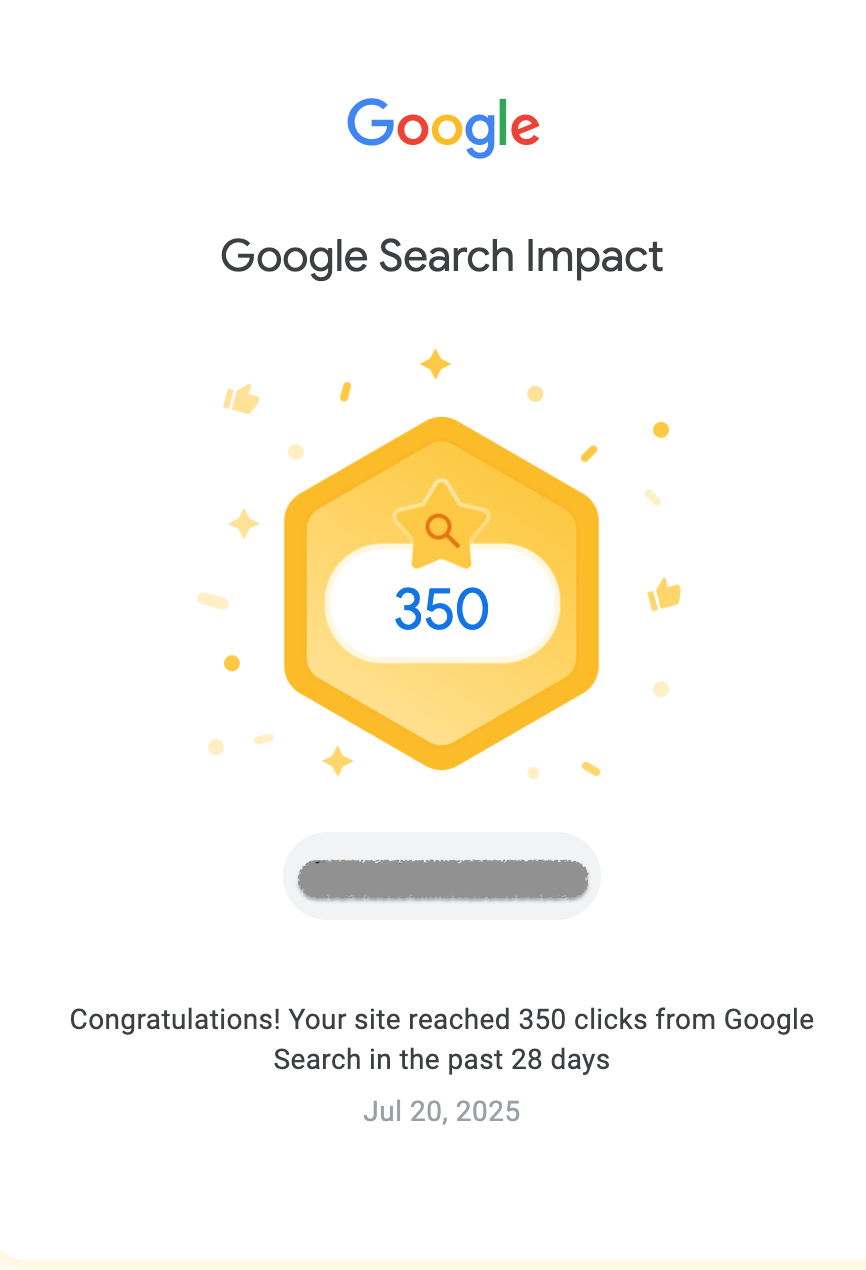
Task: Click the thumbs-up icon left of the badge
Action: 241,400
